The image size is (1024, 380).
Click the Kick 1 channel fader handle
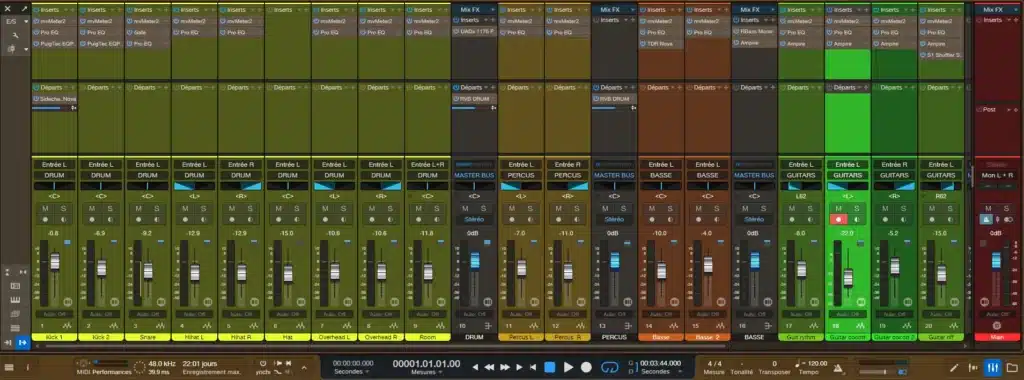(55, 262)
